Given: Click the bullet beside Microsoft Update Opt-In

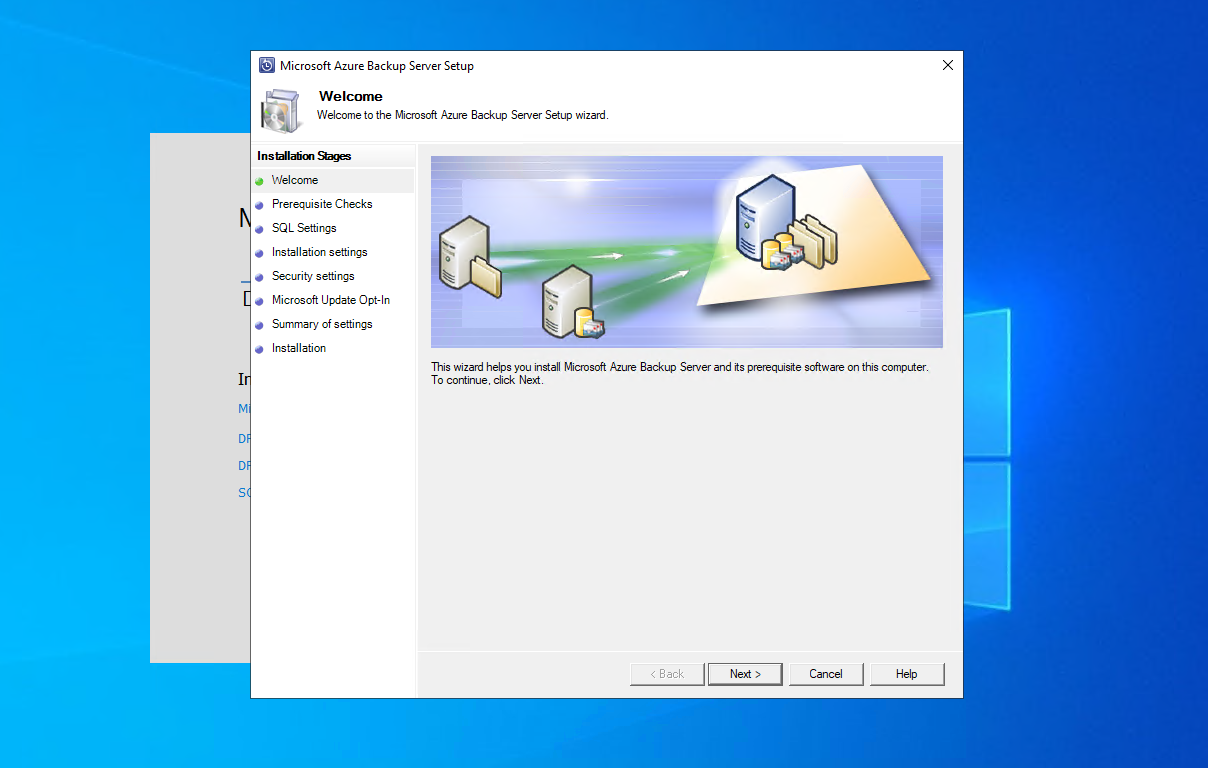Looking at the screenshot, I should 259,301.
